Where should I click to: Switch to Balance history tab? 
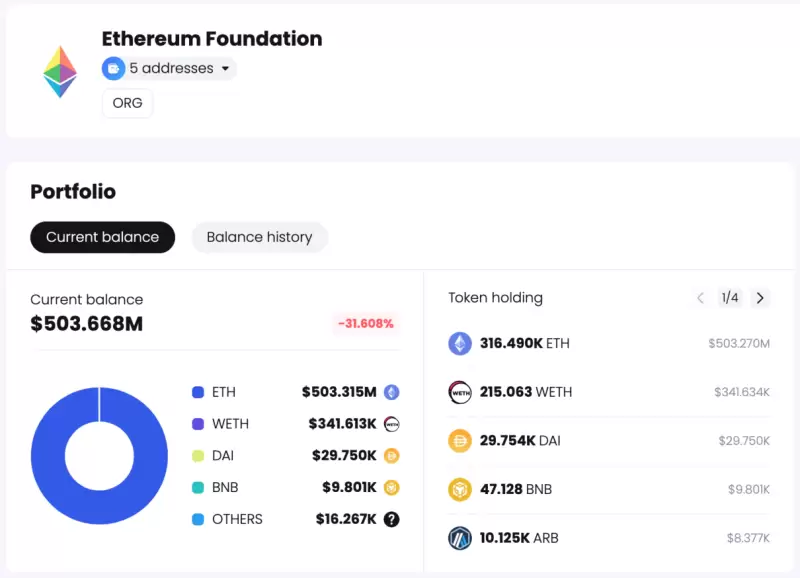(259, 237)
